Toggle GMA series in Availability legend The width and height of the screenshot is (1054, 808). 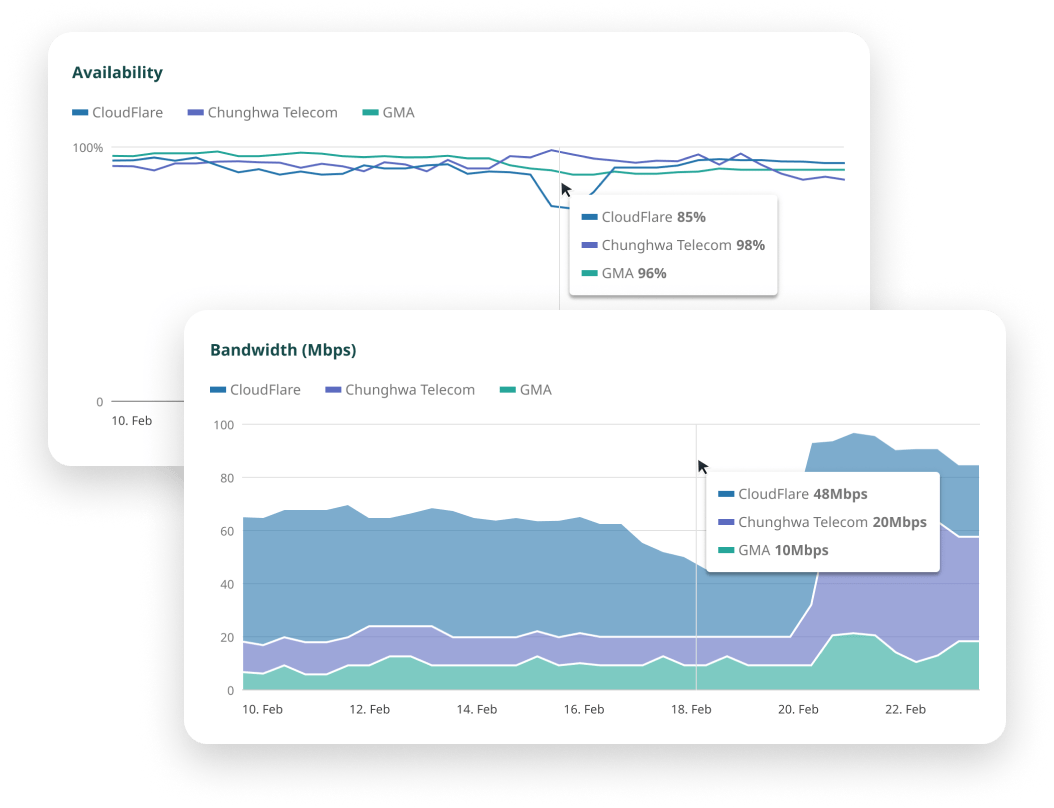pos(389,113)
